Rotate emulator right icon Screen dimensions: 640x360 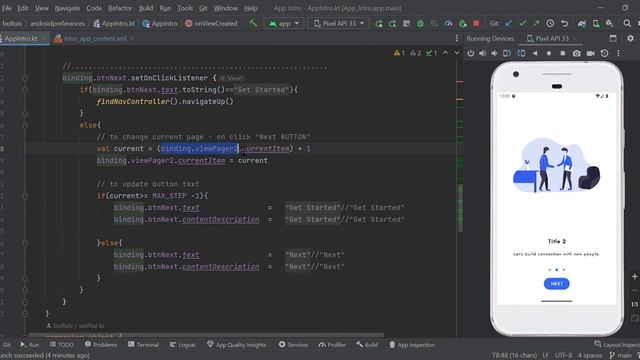[521, 53]
